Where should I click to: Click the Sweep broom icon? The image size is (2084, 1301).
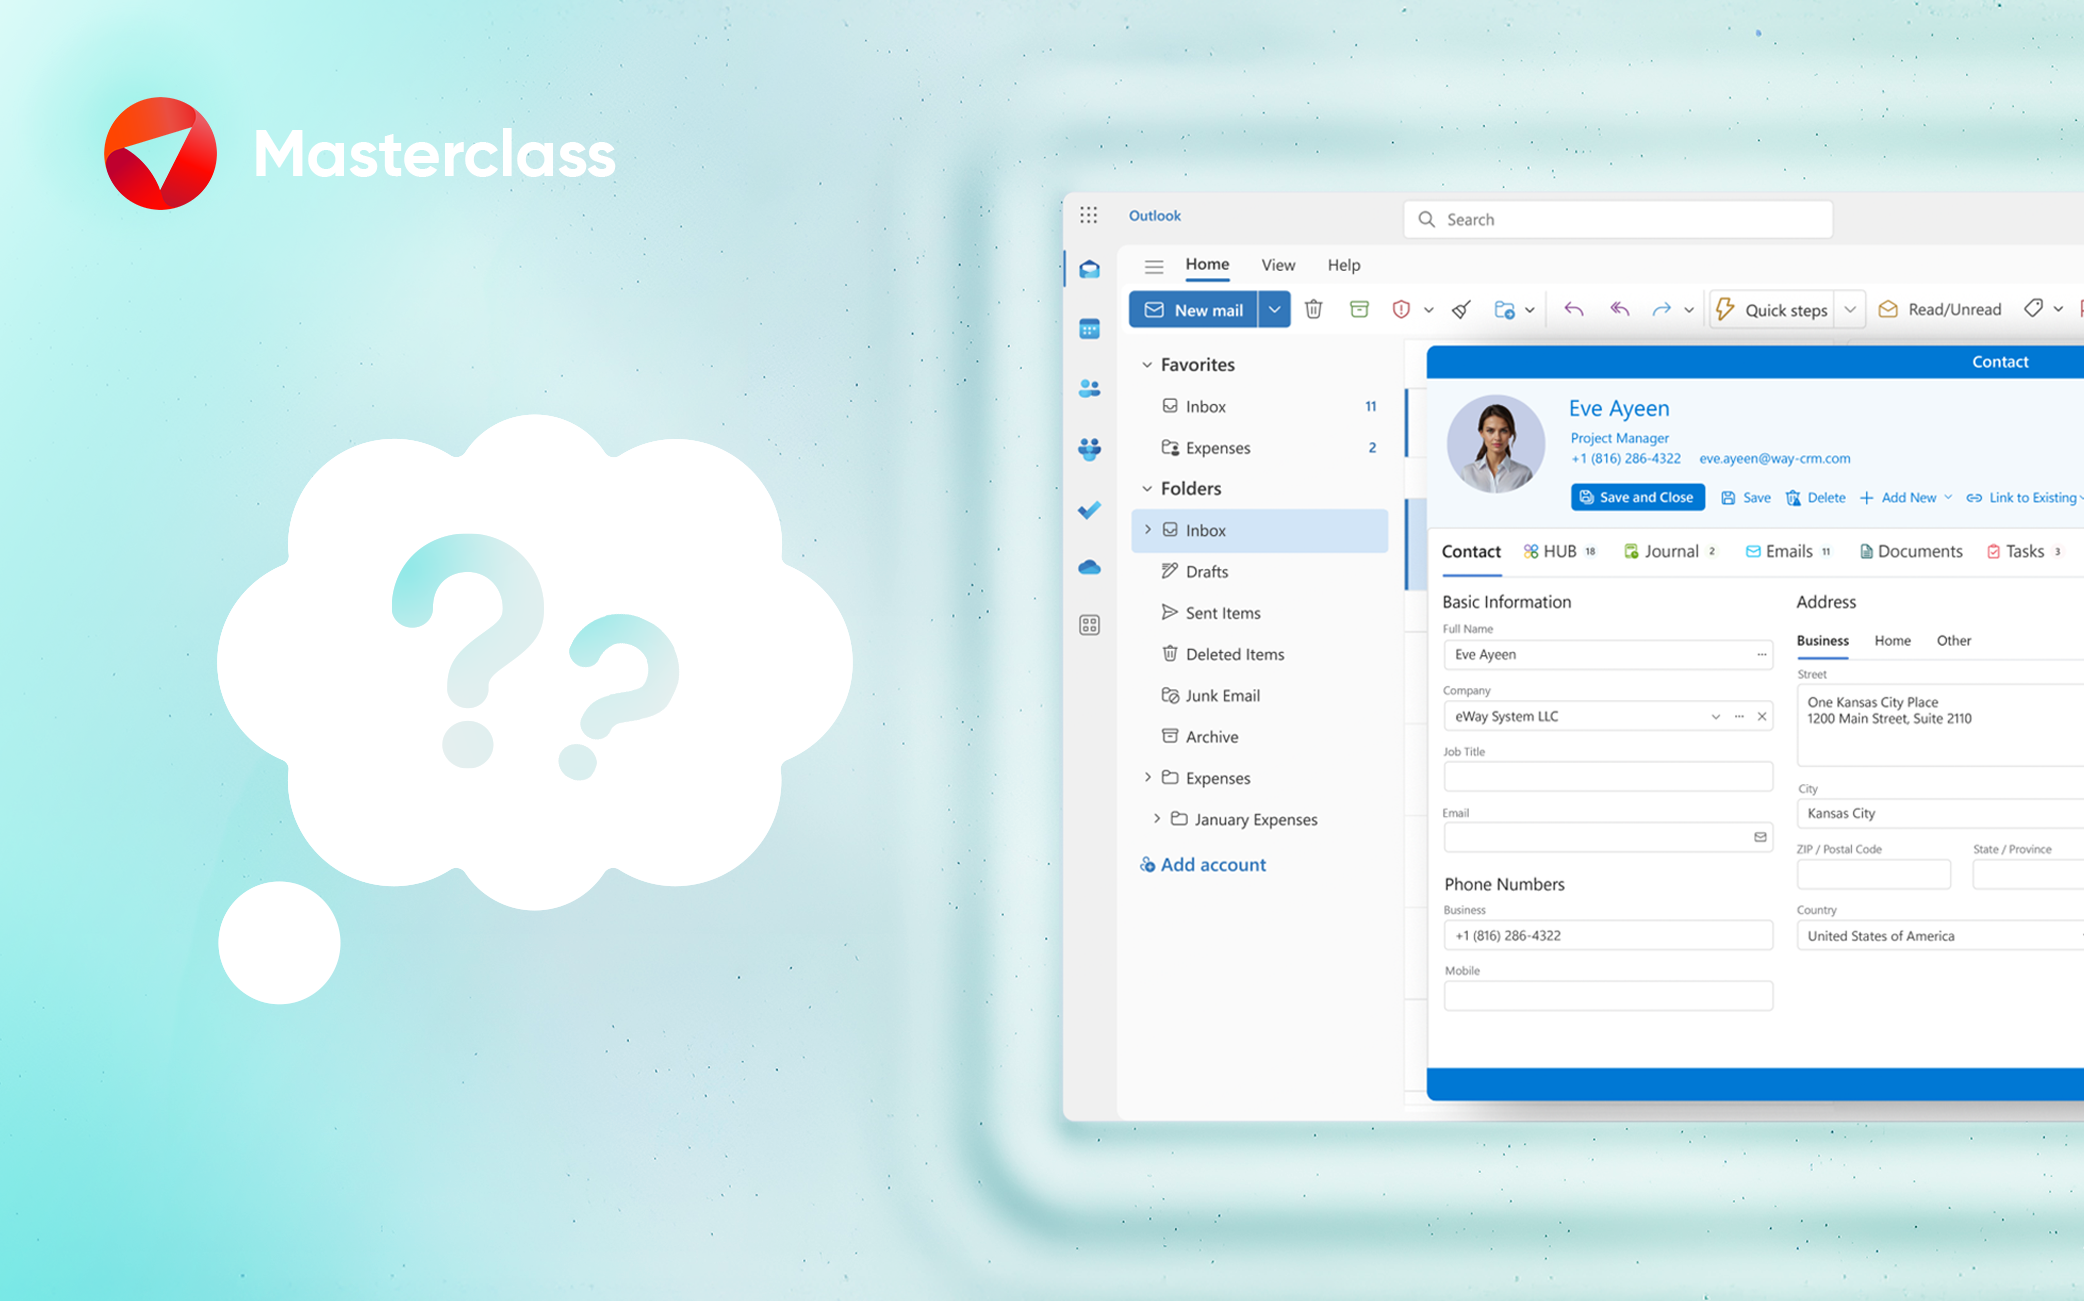1462,310
